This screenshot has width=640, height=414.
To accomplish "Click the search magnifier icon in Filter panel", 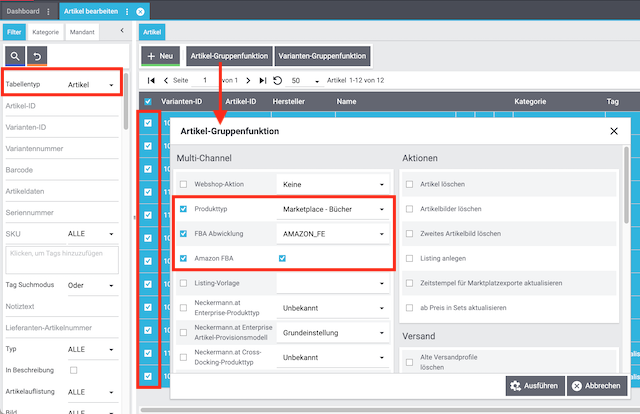I will [15, 56].
